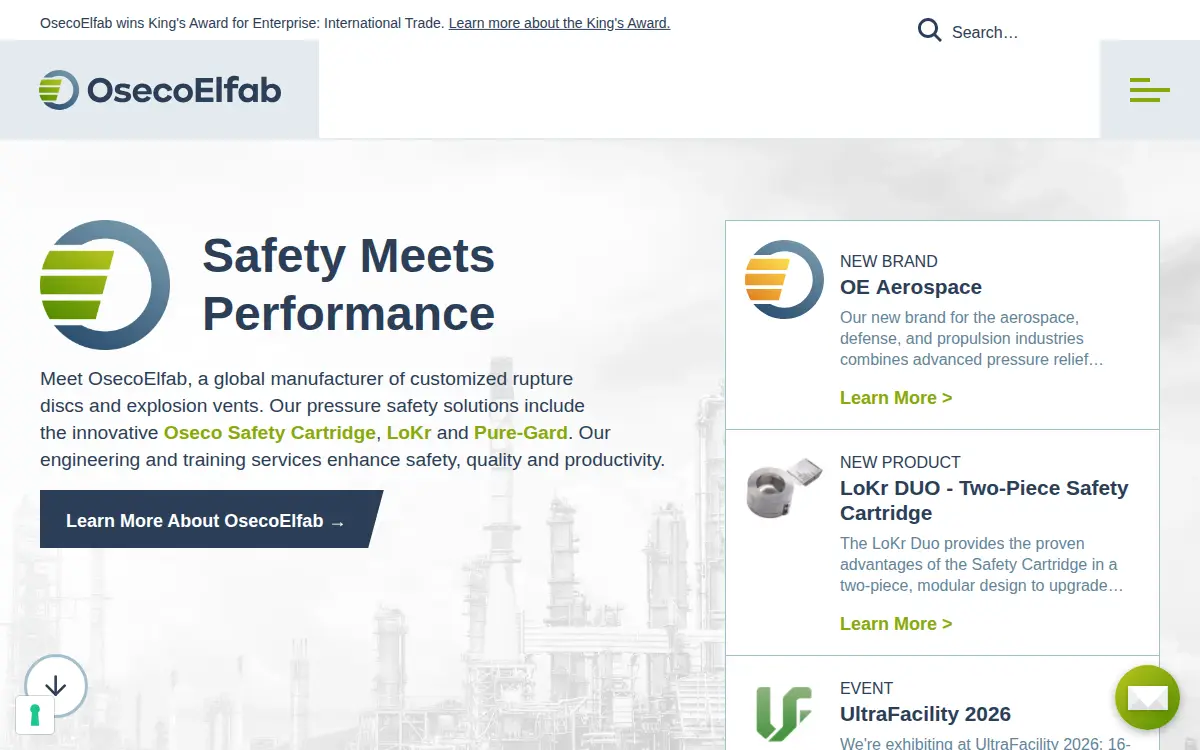The image size is (1200, 750).
Task: Click the OsecoElfab logo in header
Action: click(160, 90)
